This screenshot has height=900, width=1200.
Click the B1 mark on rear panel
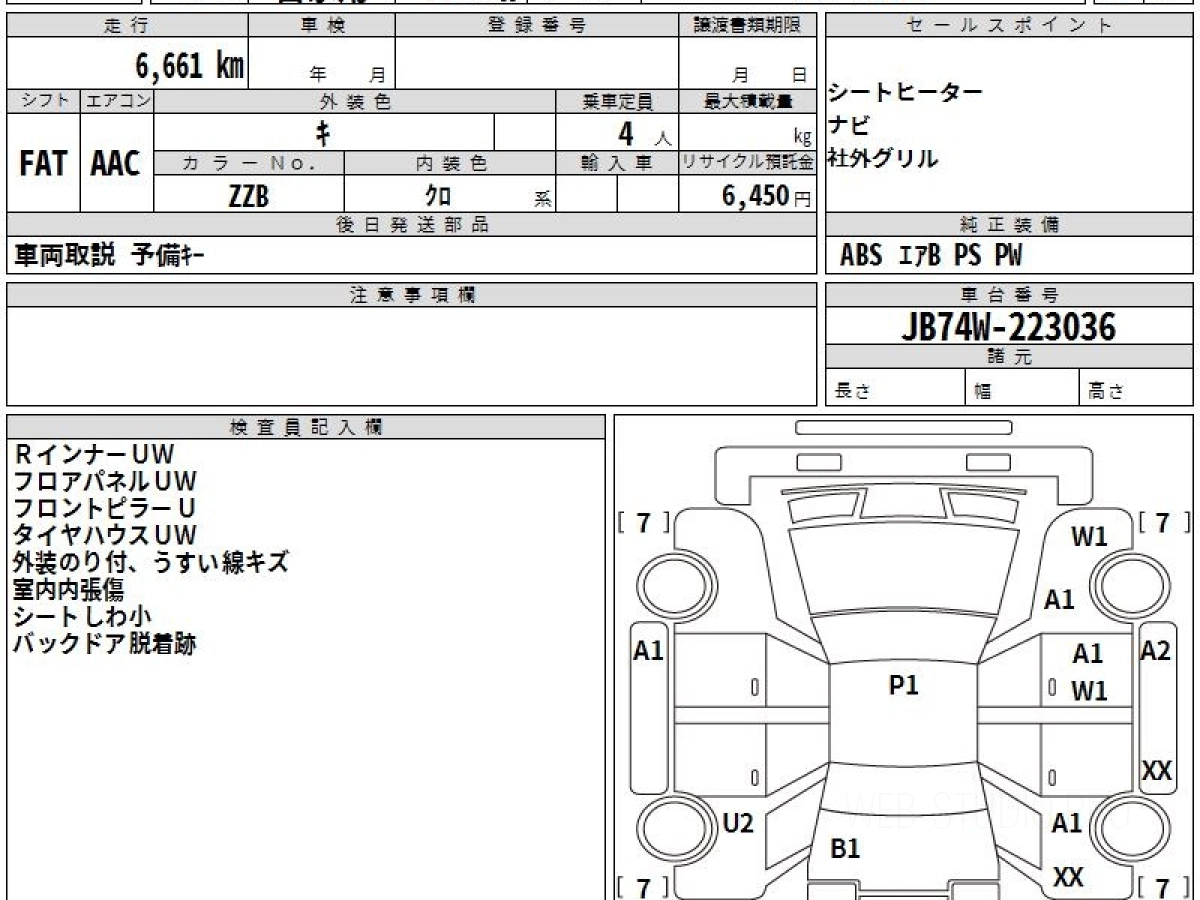tap(846, 849)
